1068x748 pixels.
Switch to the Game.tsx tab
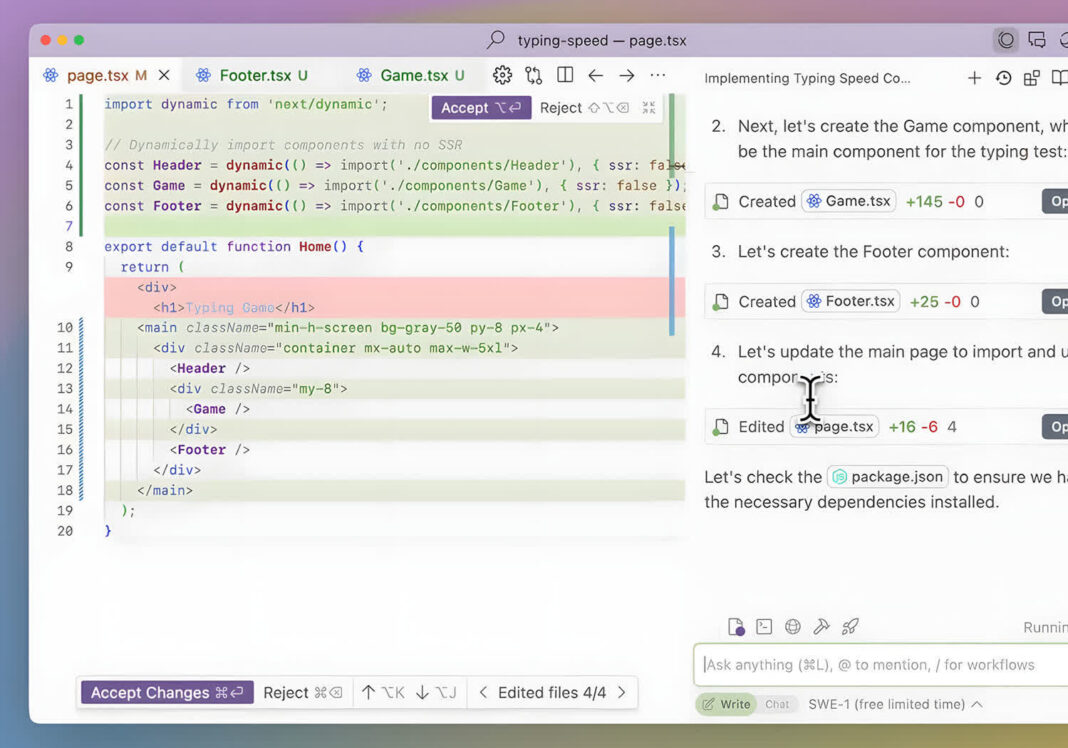[x=414, y=75]
